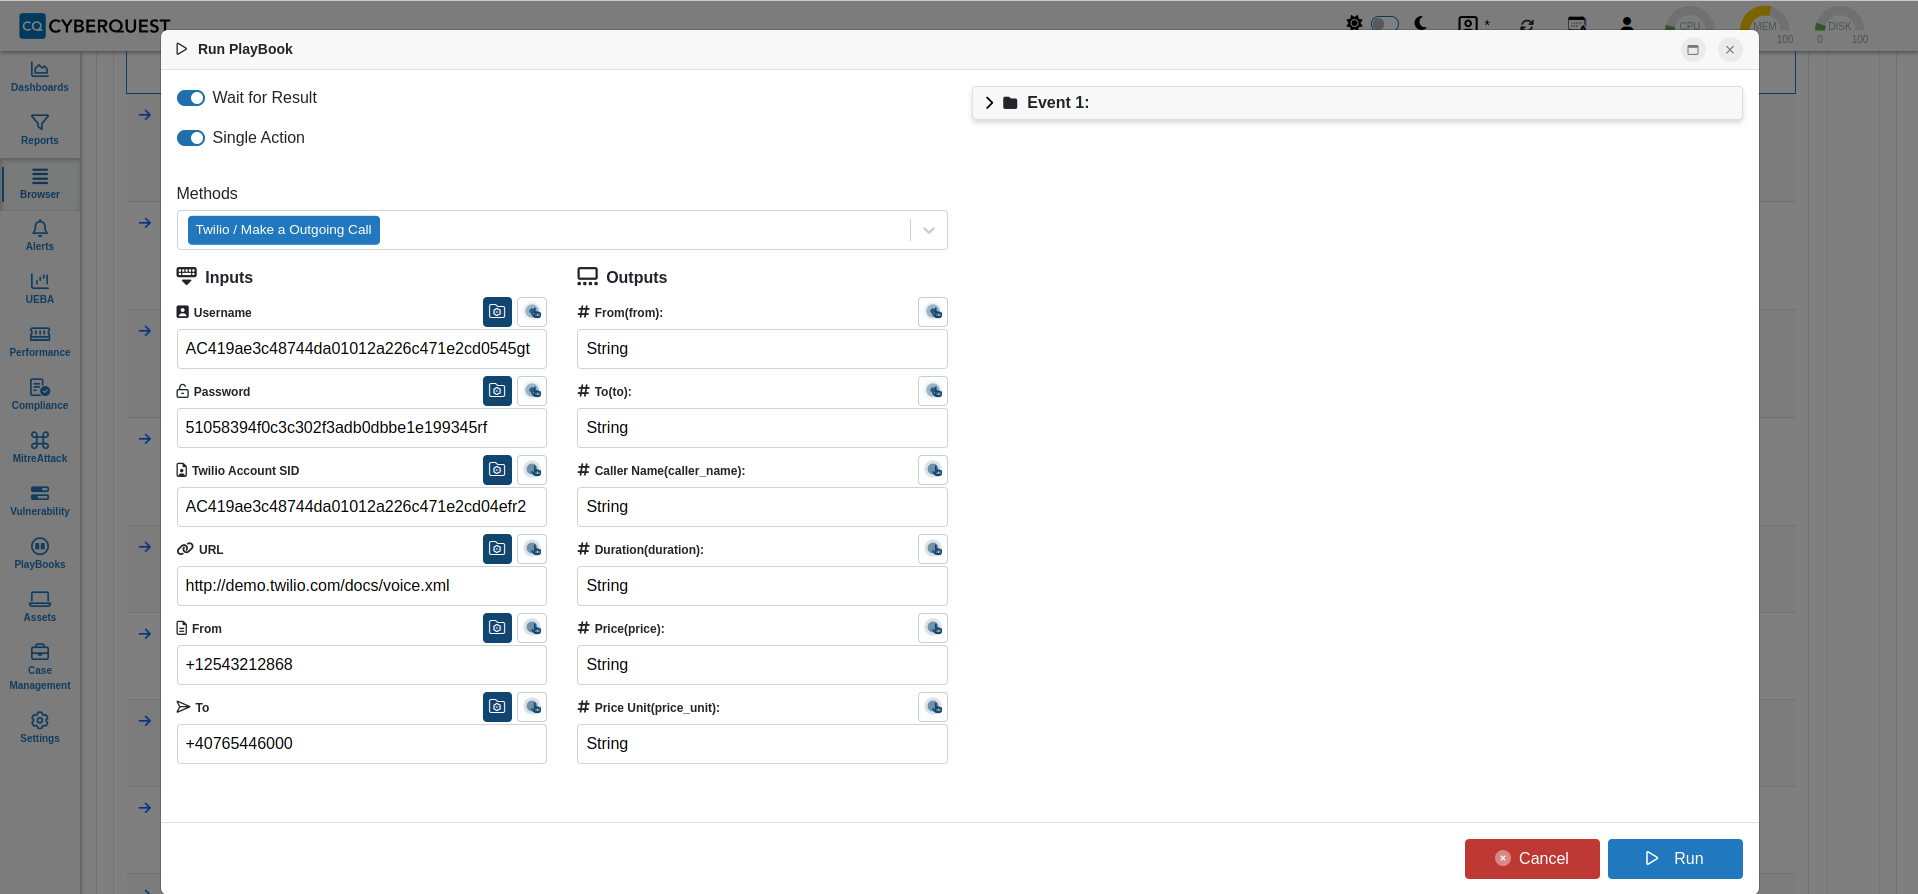Open Reports in the sidebar
This screenshot has width=1918, height=894.
click(x=40, y=130)
